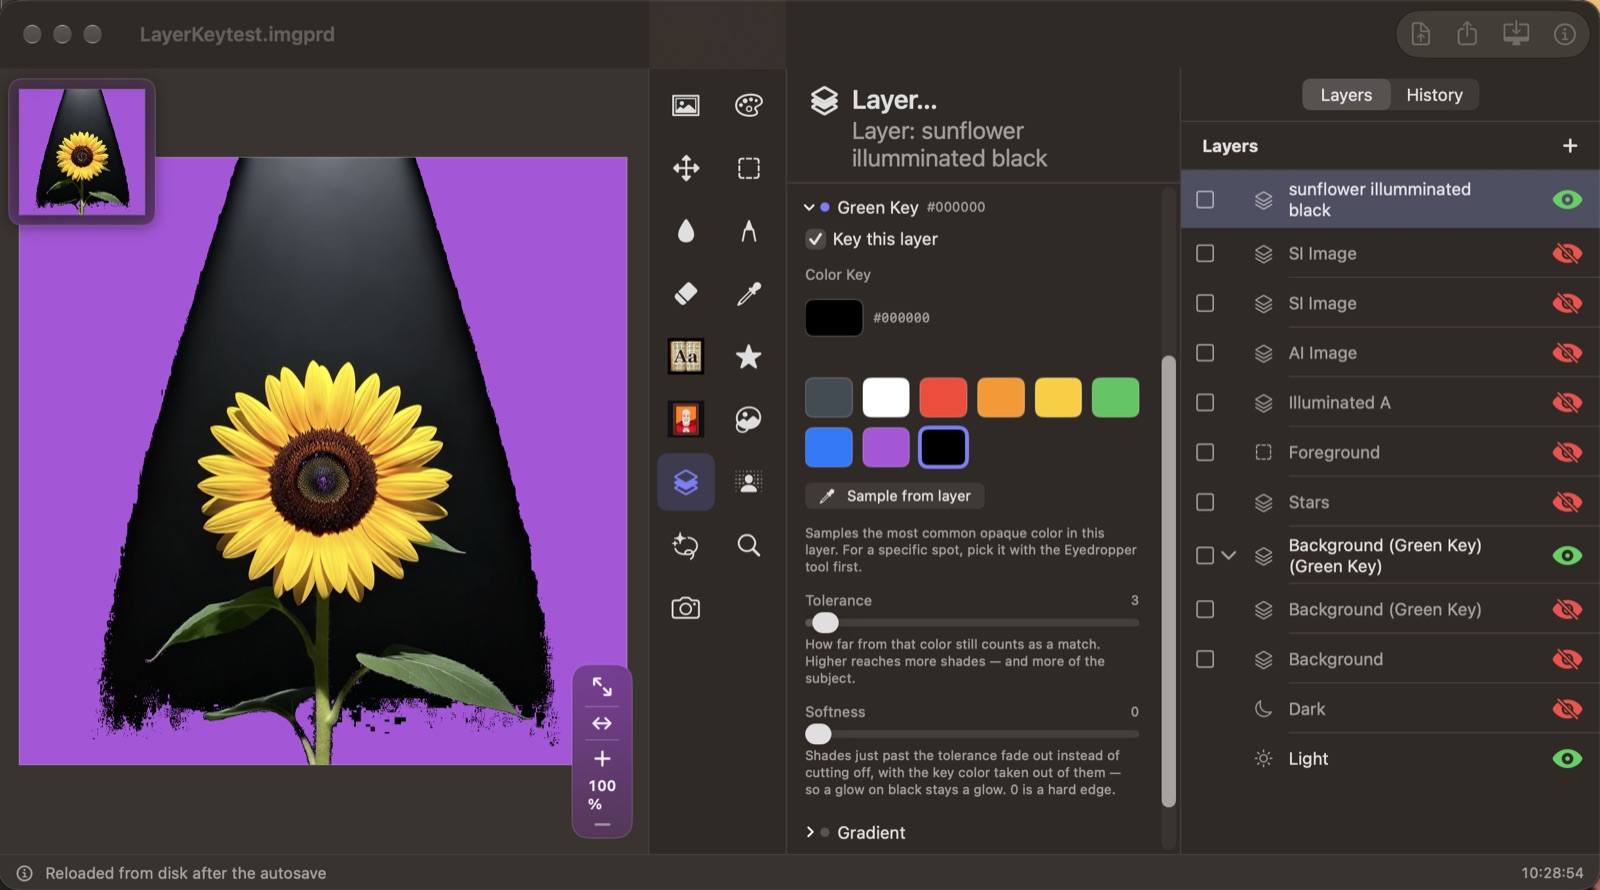Image resolution: width=1600 pixels, height=890 pixels.
Task: Click the sunflower thumbnail above the canvas
Action: (x=82, y=151)
